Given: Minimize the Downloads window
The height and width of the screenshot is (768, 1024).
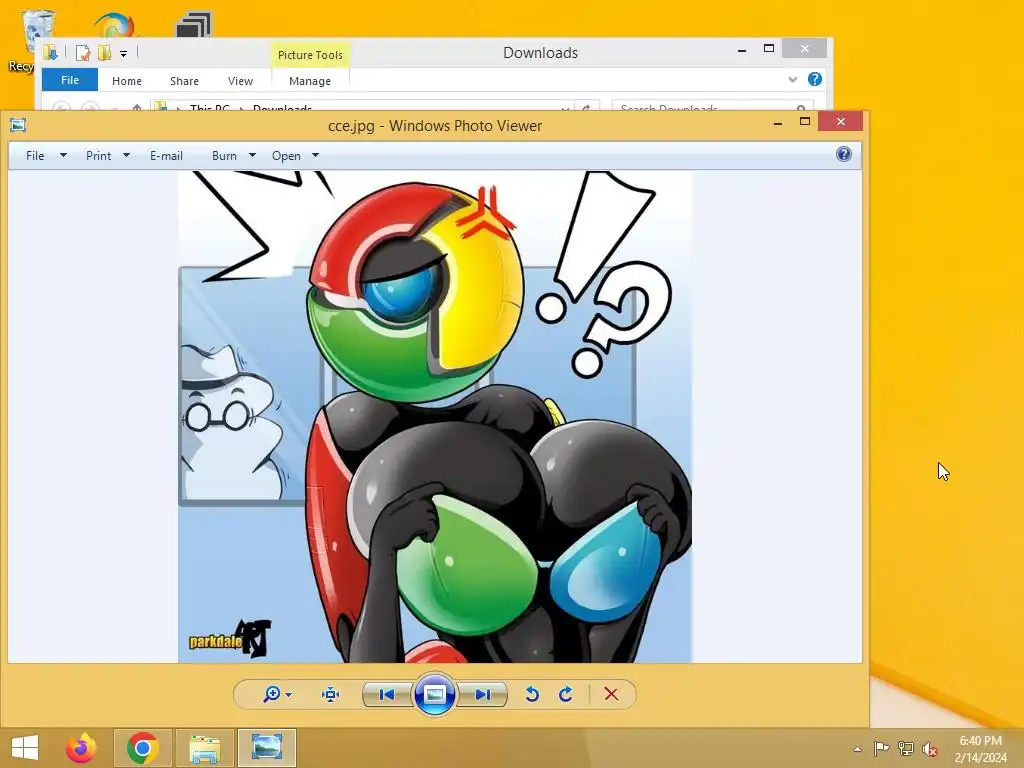Looking at the screenshot, I should click(742, 50).
